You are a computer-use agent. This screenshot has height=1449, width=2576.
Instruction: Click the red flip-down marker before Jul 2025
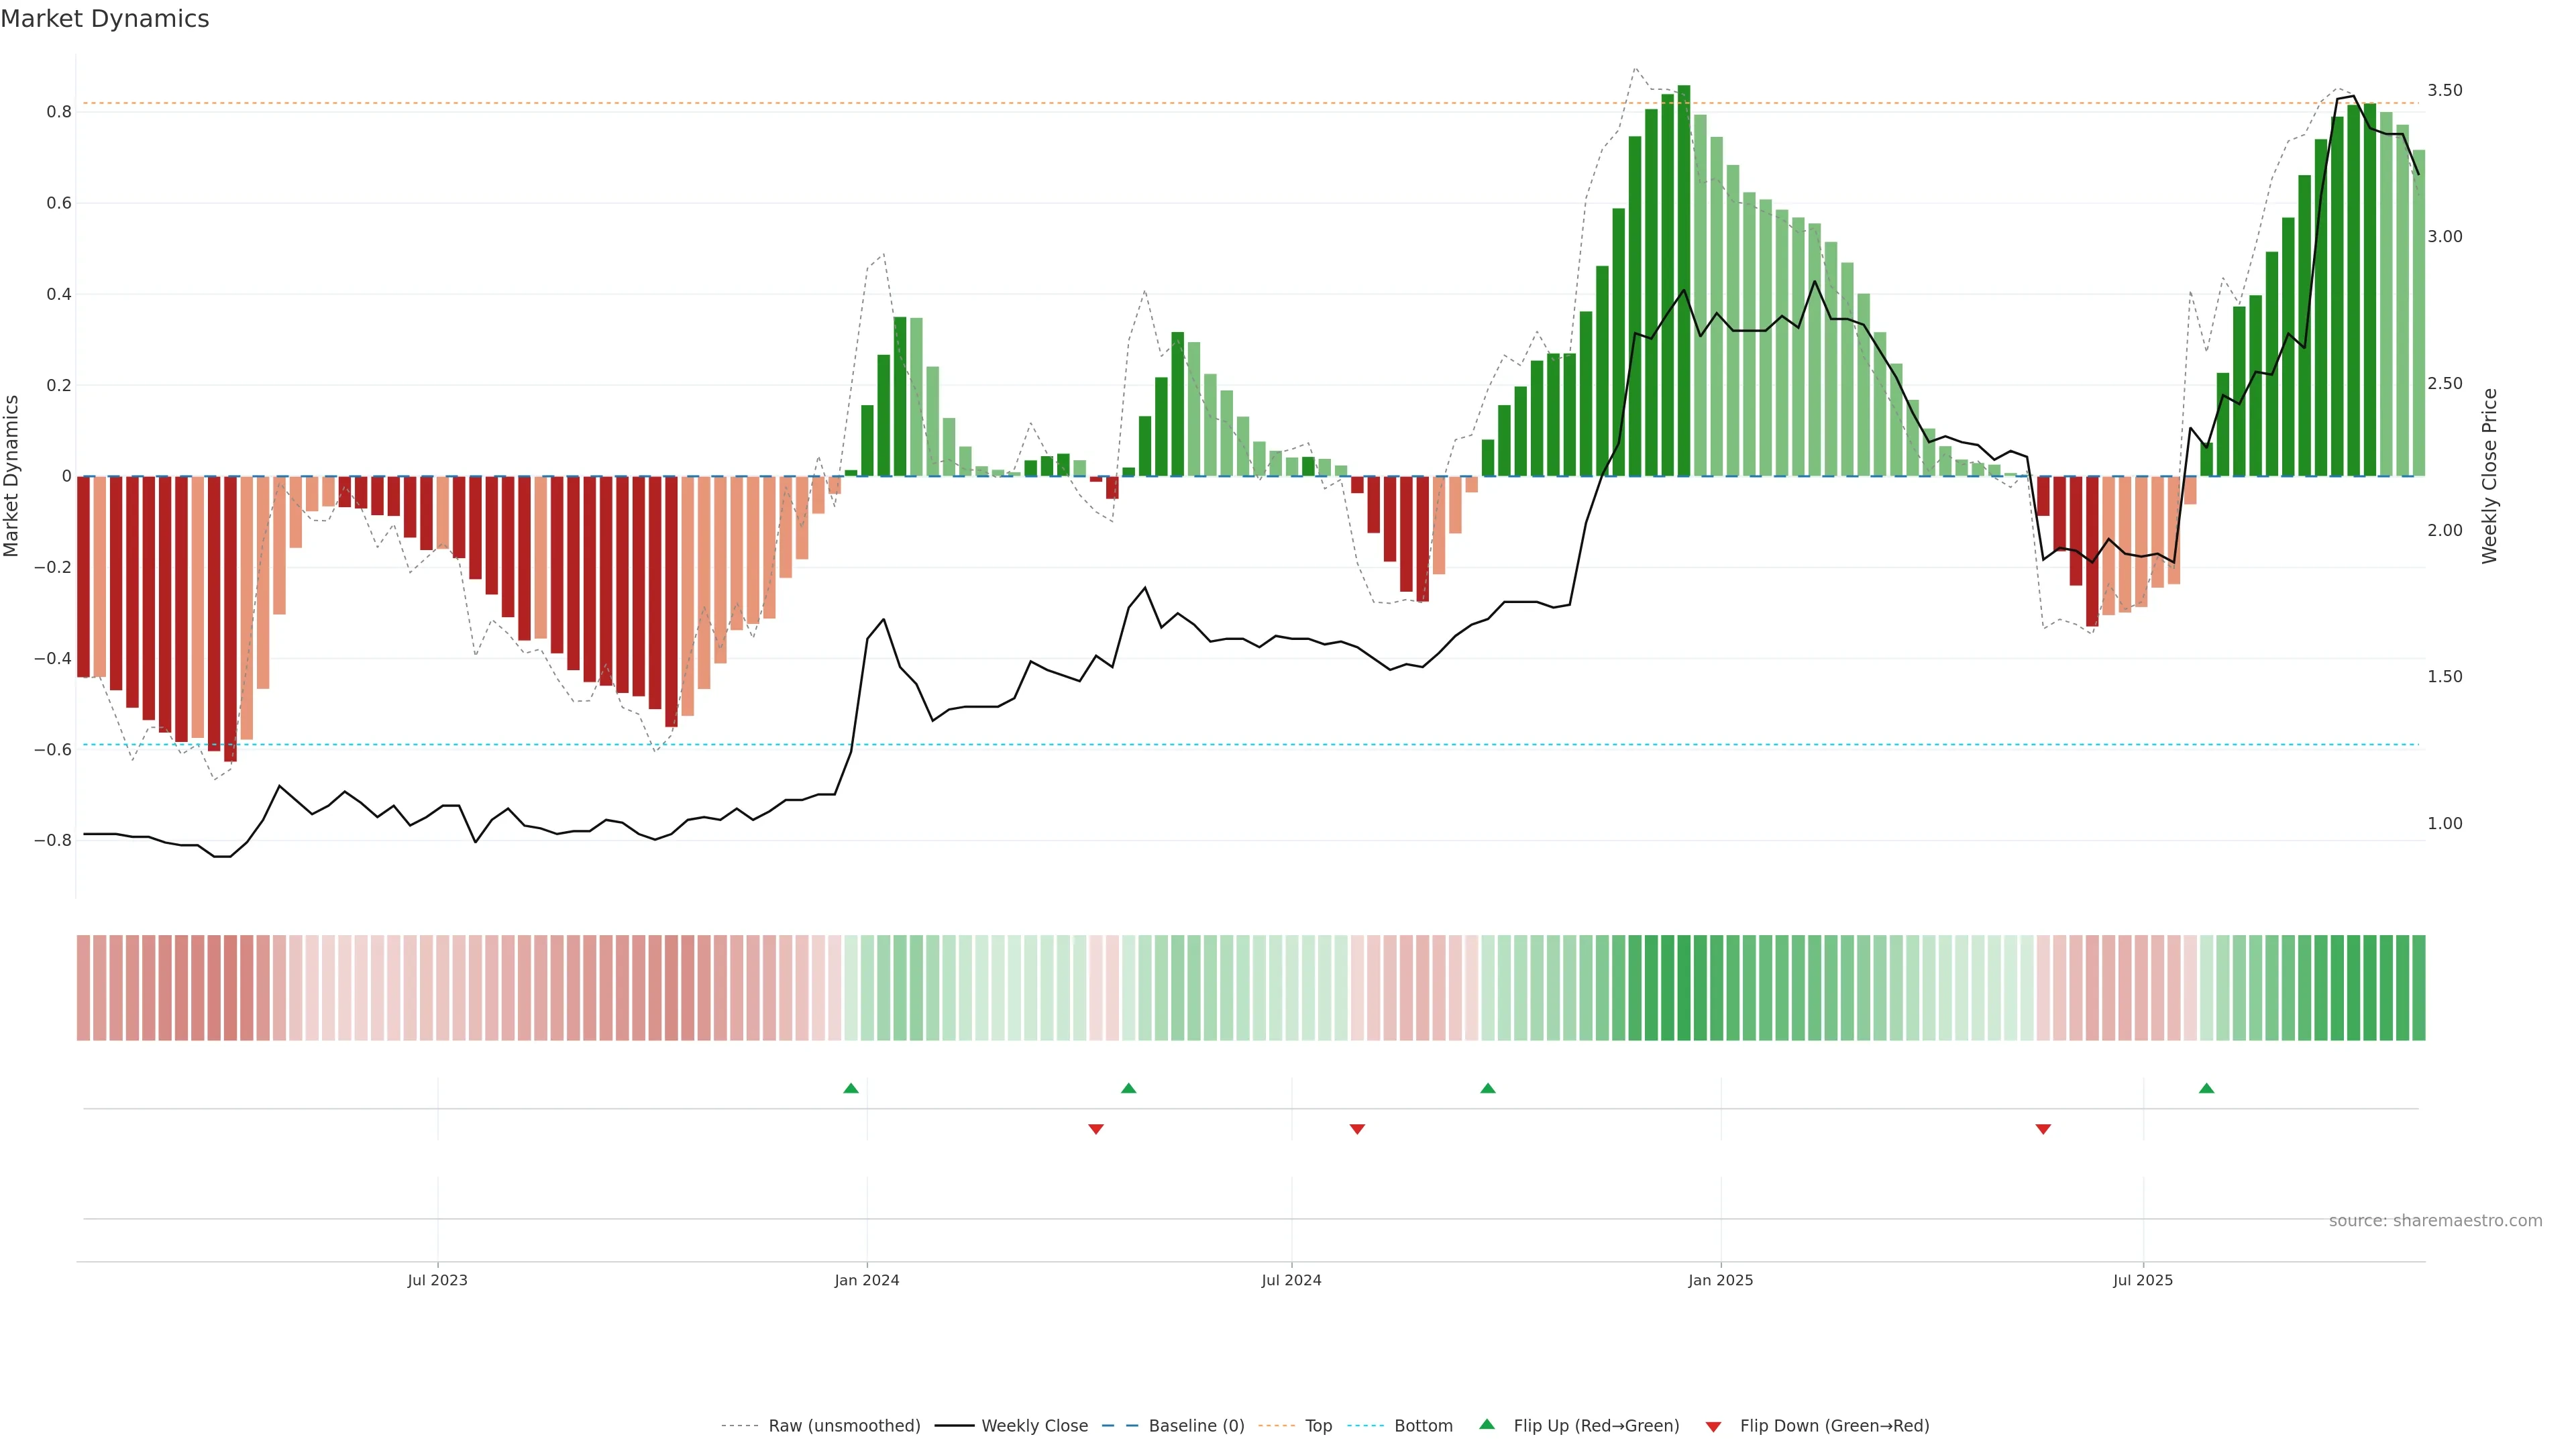[x=2043, y=1129]
